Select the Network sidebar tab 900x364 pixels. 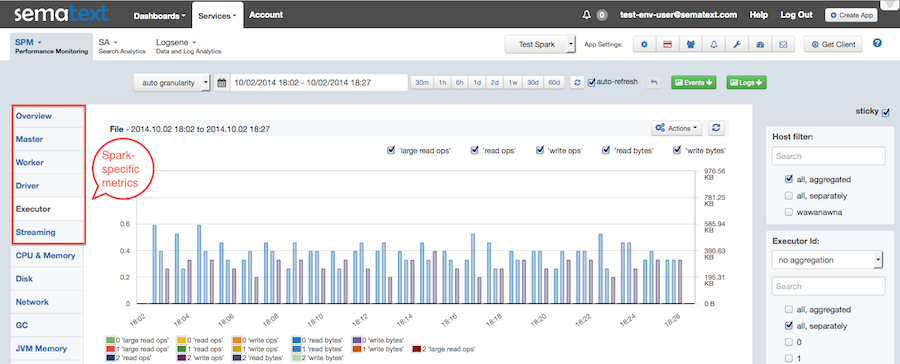(49, 302)
